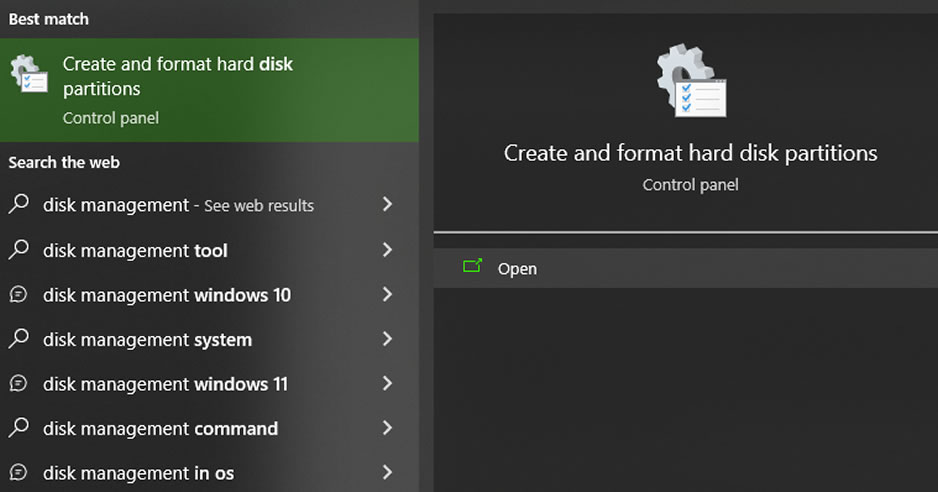The width and height of the screenshot is (938, 492).
Task: Select 'disk management windows 11' suggestion
Action: pos(209,384)
